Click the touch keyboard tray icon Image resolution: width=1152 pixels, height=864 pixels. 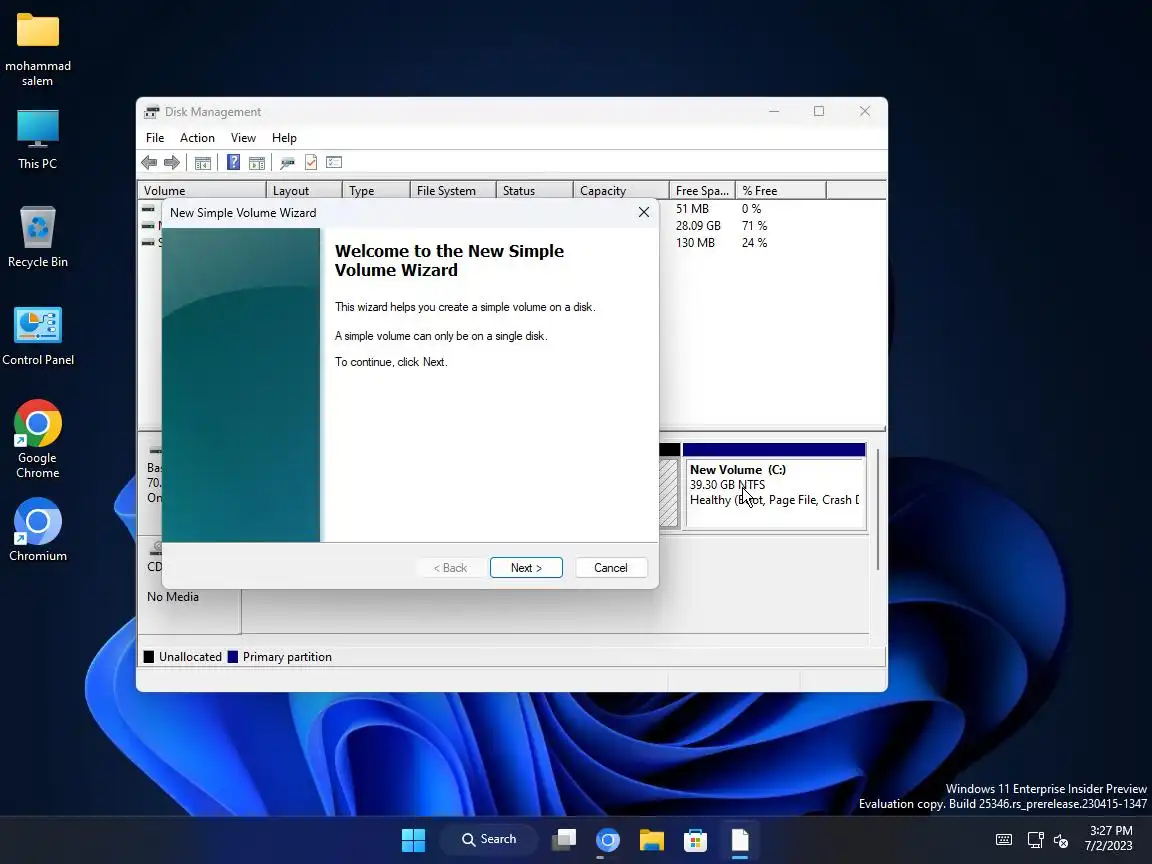click(1004, 840)
